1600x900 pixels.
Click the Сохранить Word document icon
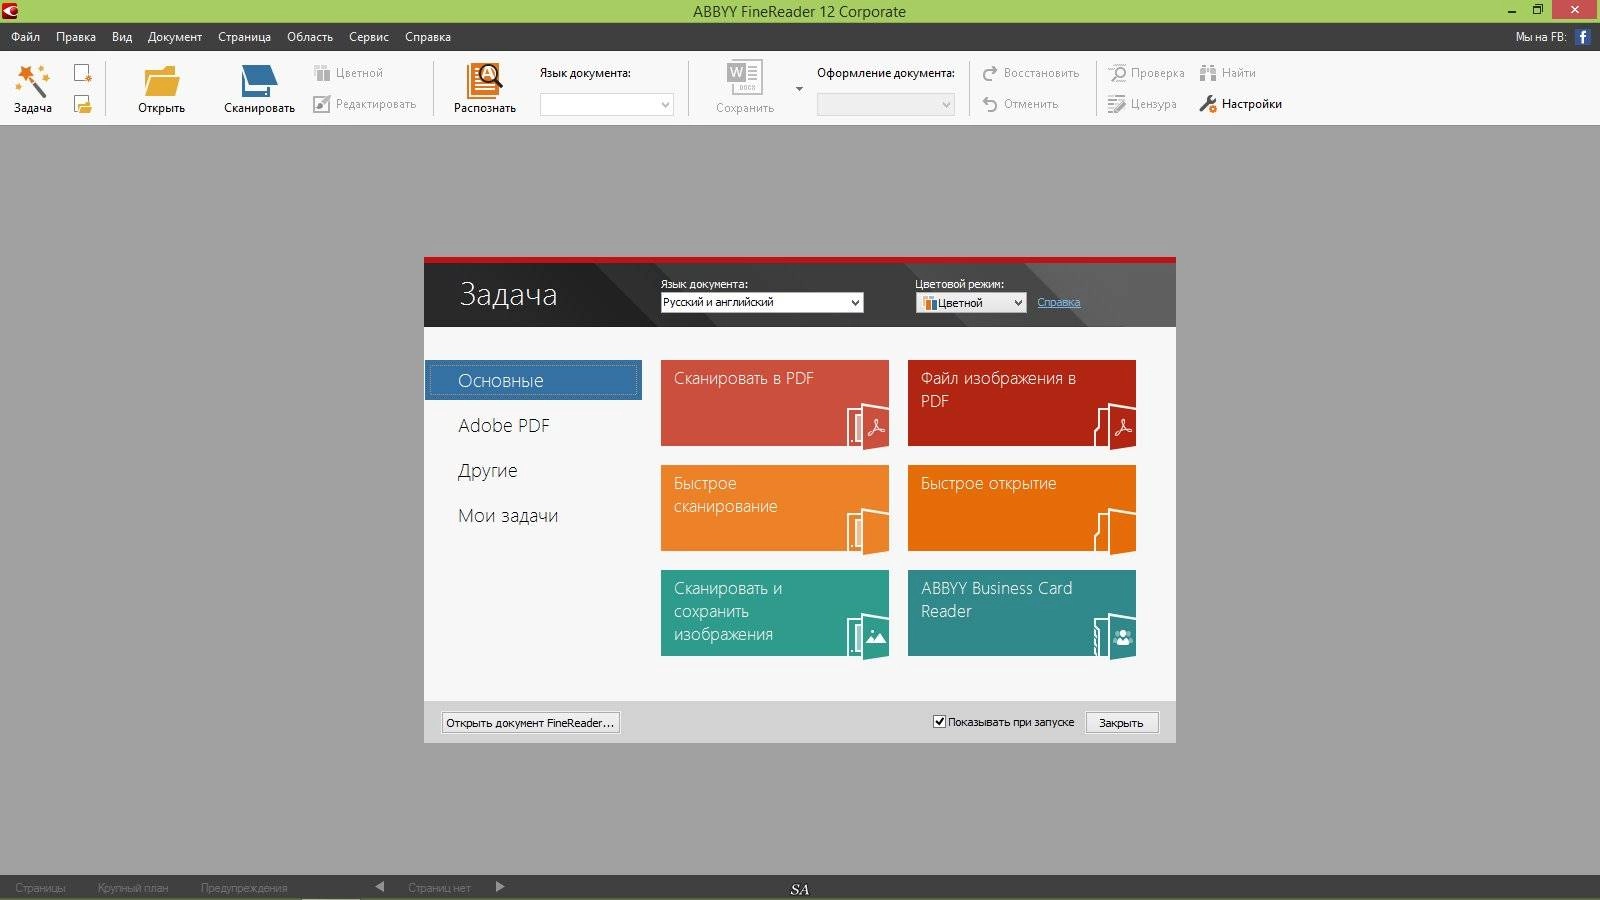pyautogui.click(x=745, y=78)
